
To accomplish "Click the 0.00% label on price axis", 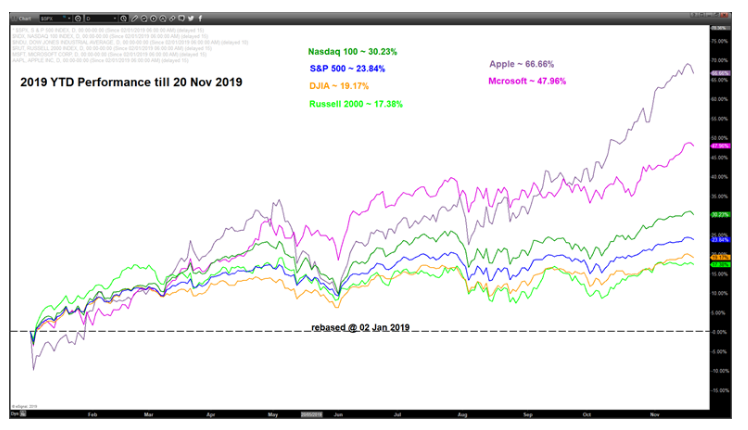I will 719,332.
